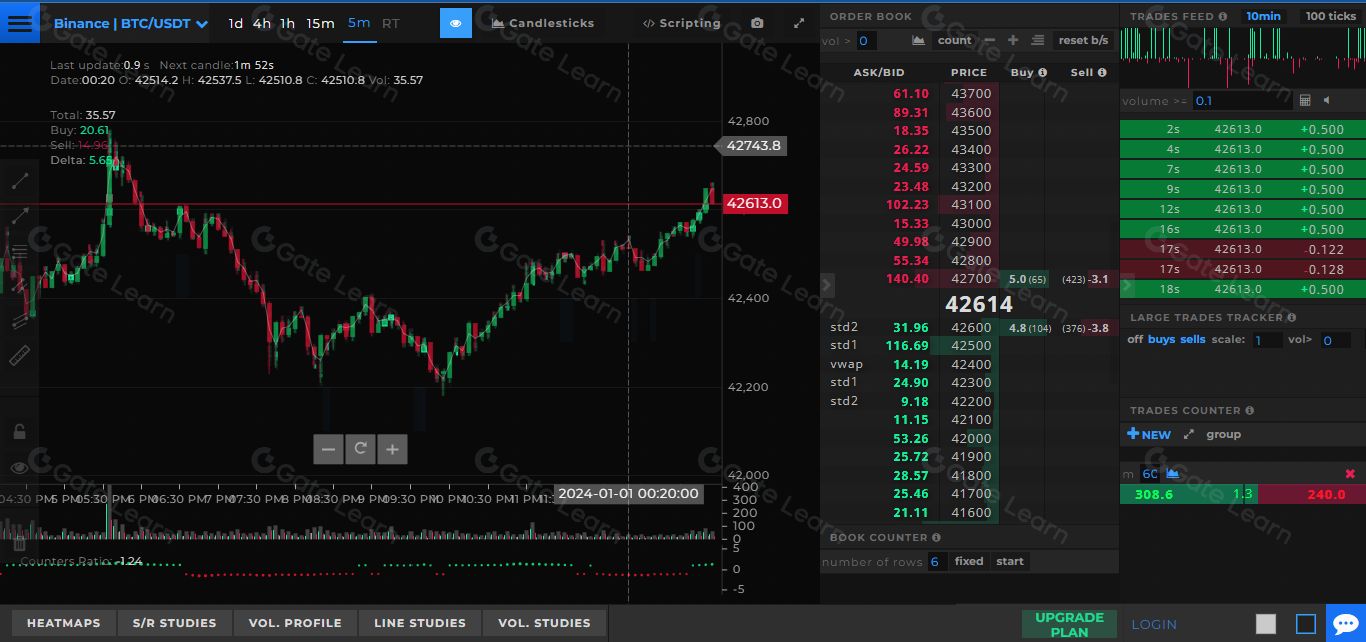Toggle the drawing lock icon
The image size is (1366, 642).
point(19,432)
